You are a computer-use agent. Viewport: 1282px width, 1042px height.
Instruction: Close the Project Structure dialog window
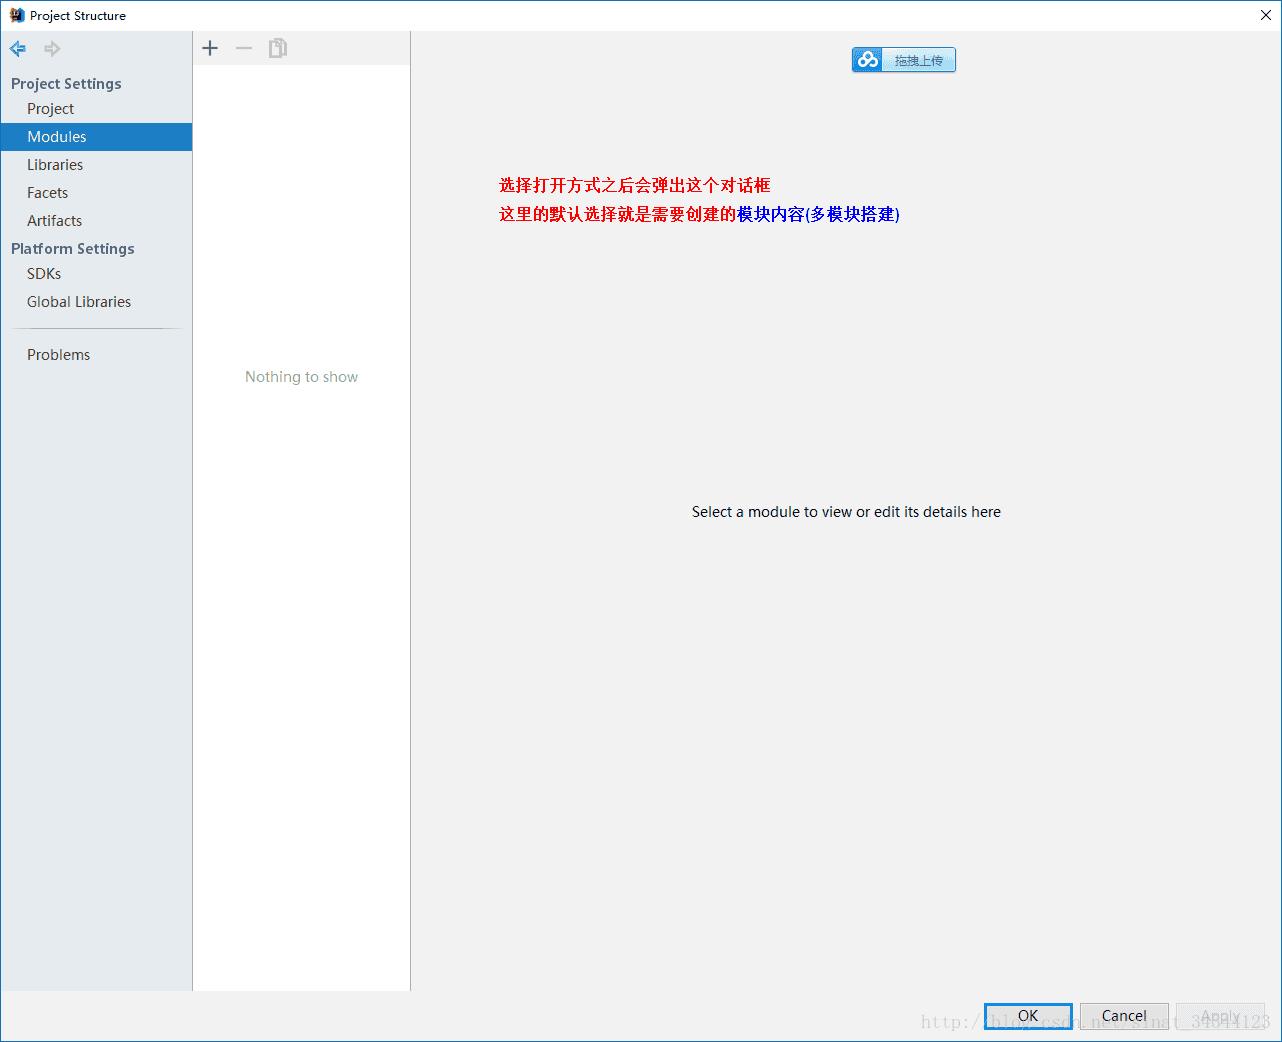(1265, 15)
